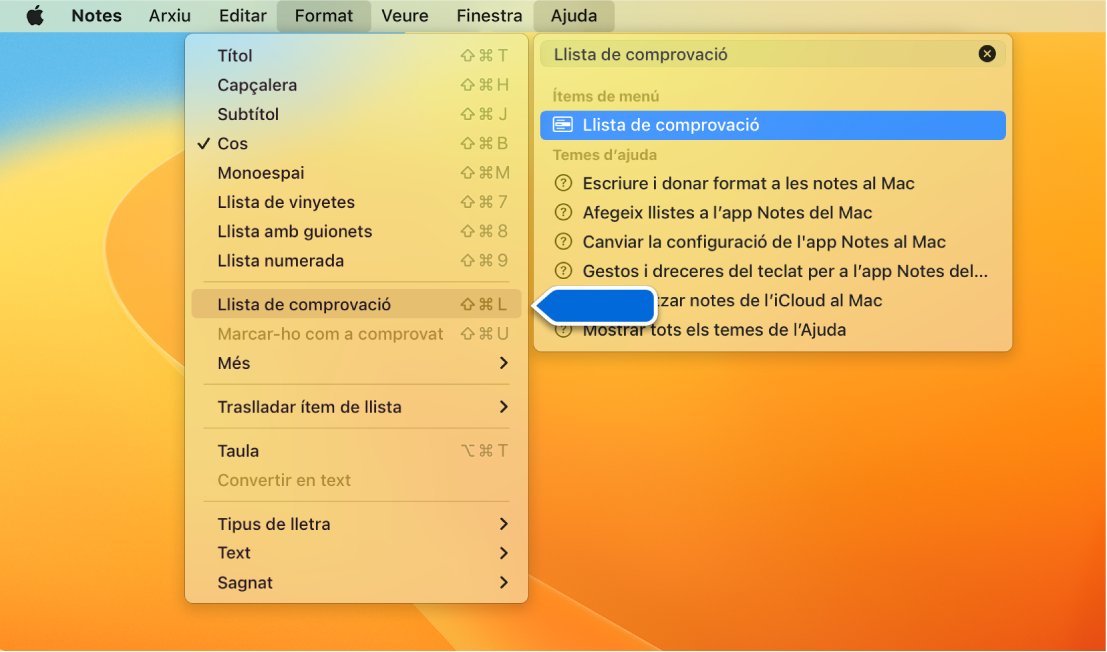Open Canviar la configuració help topic
Screen dimensions: 1107x652
coord(773,242)
